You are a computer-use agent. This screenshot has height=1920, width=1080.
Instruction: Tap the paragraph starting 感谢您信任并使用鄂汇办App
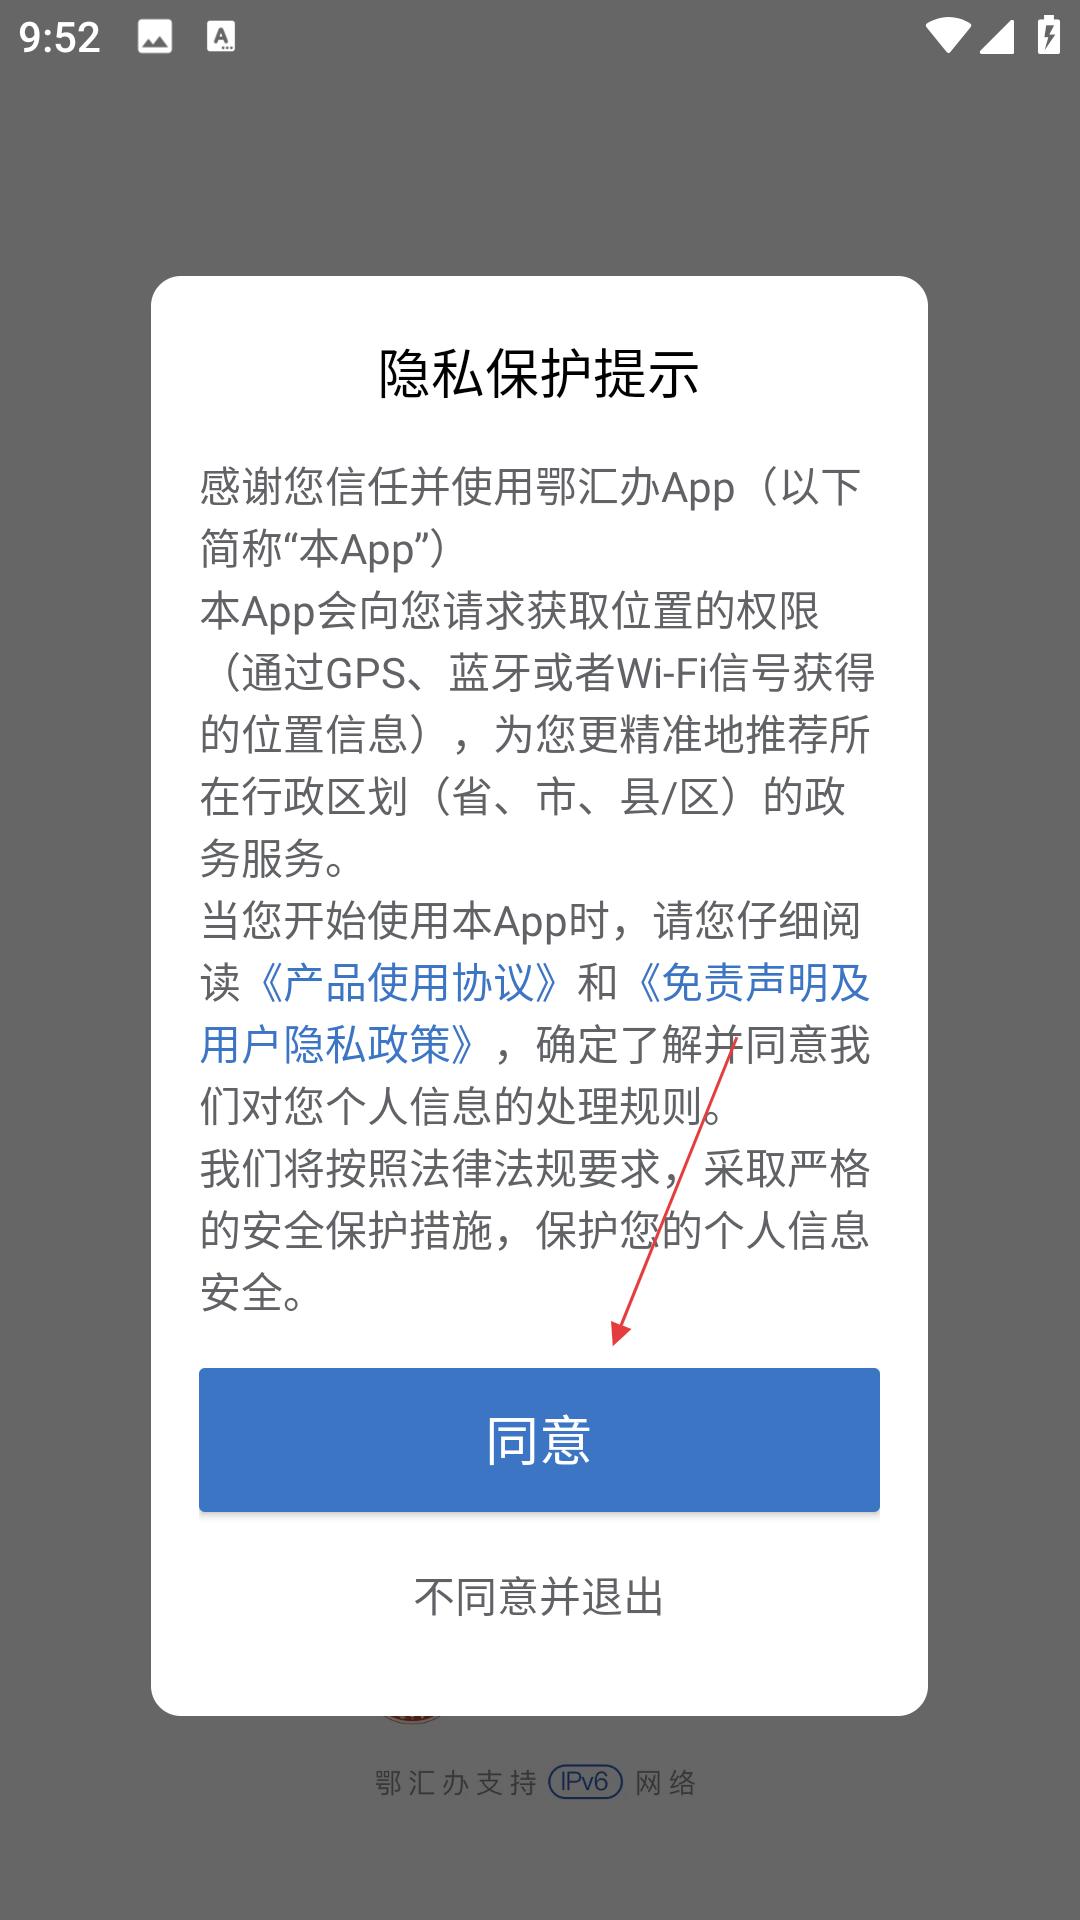tap(531, 518)
